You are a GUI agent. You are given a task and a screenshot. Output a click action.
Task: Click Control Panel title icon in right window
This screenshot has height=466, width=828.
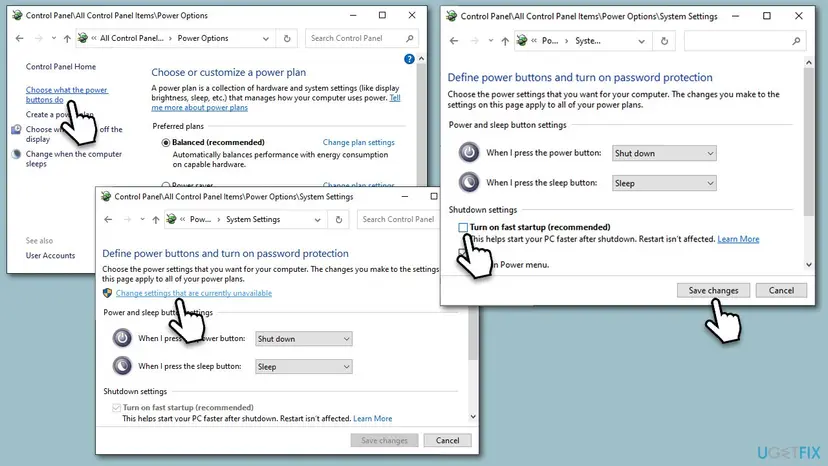(451, 16)
